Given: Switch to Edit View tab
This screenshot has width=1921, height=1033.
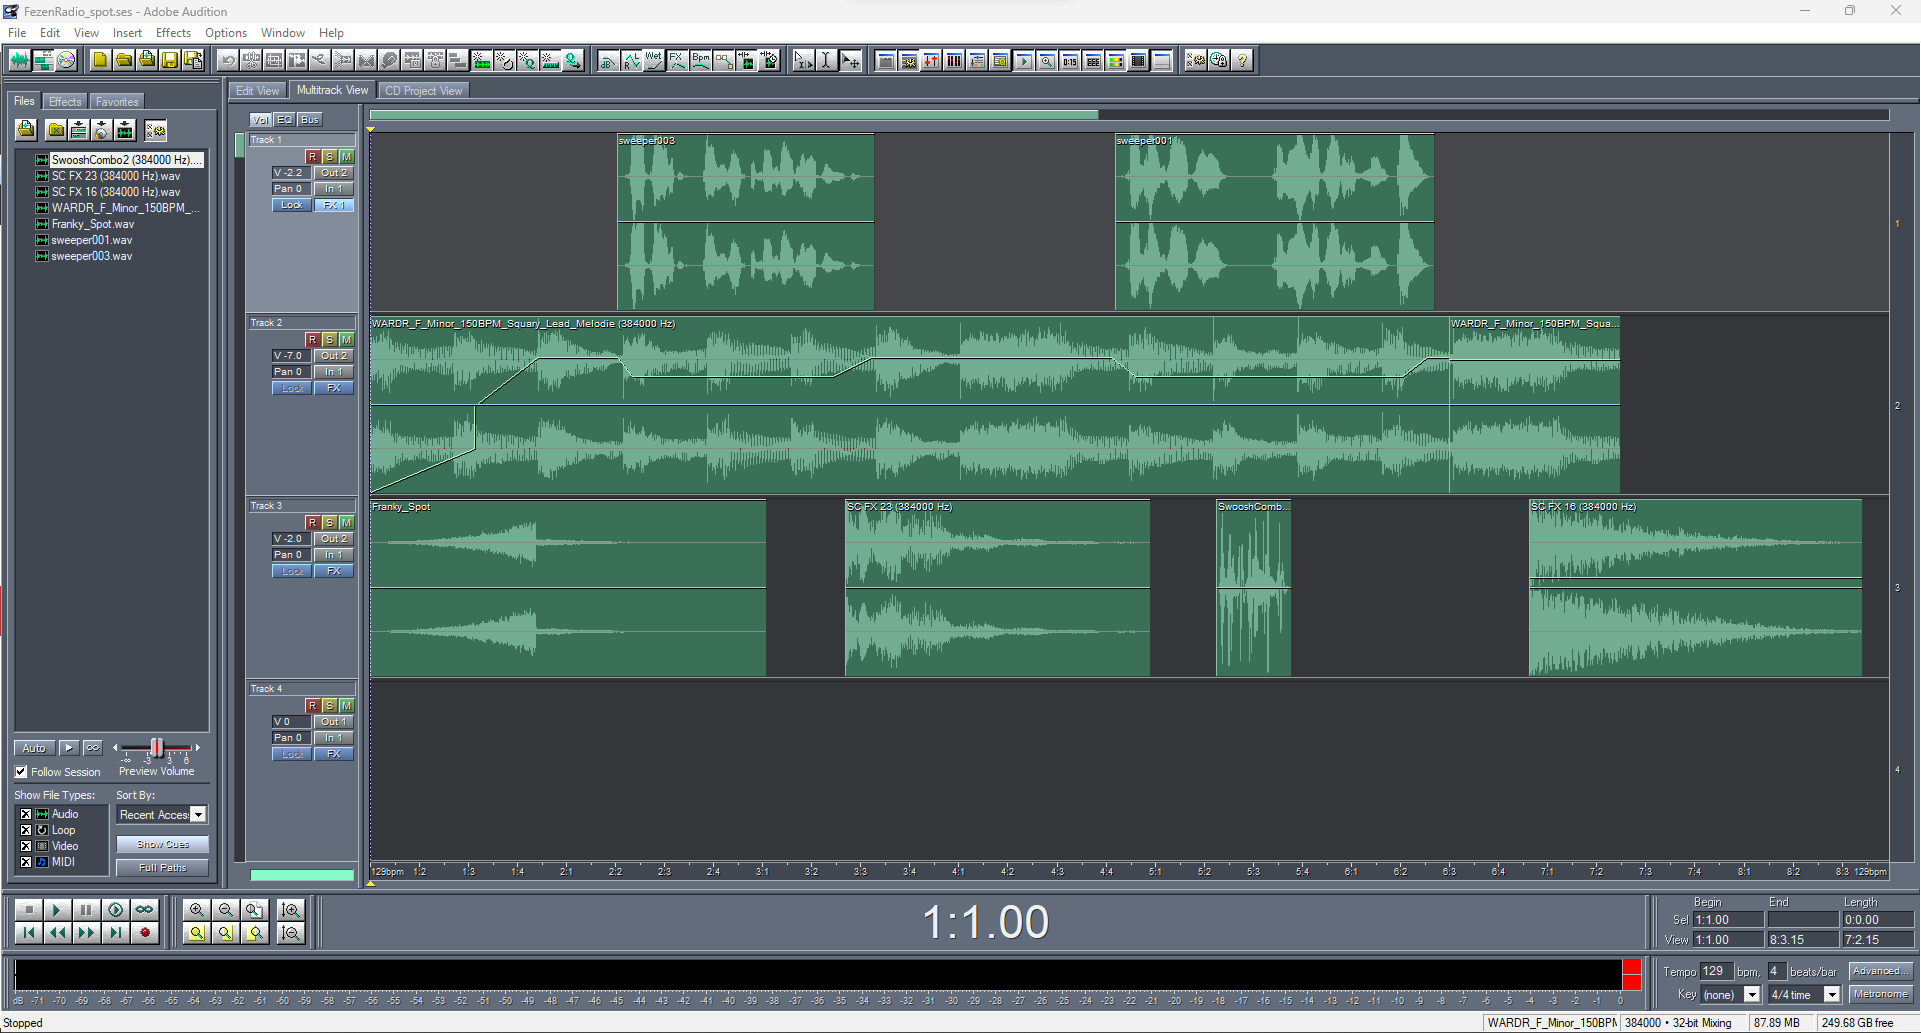Looking at the screenshot, I should tap(257, 91).
